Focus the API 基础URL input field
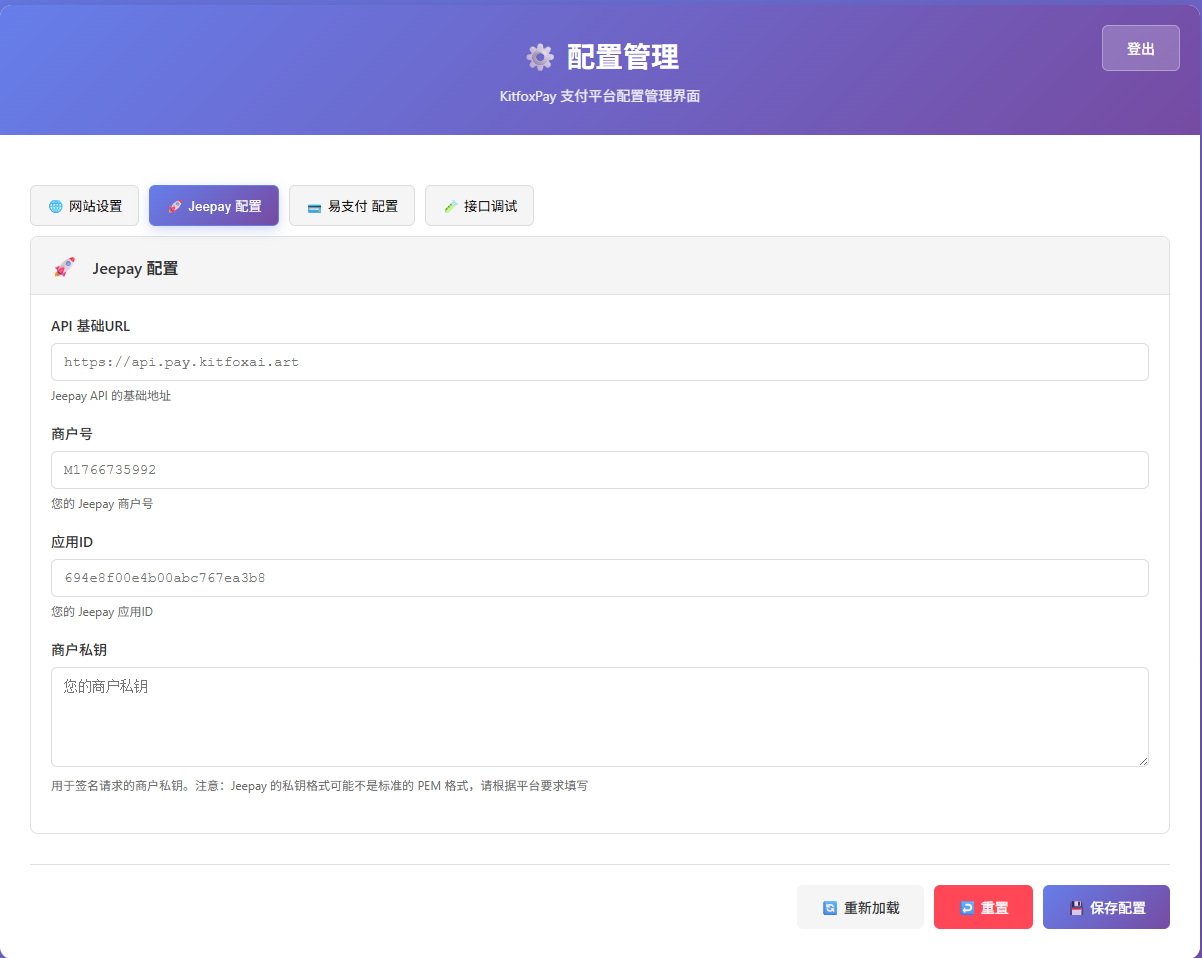 600,362
